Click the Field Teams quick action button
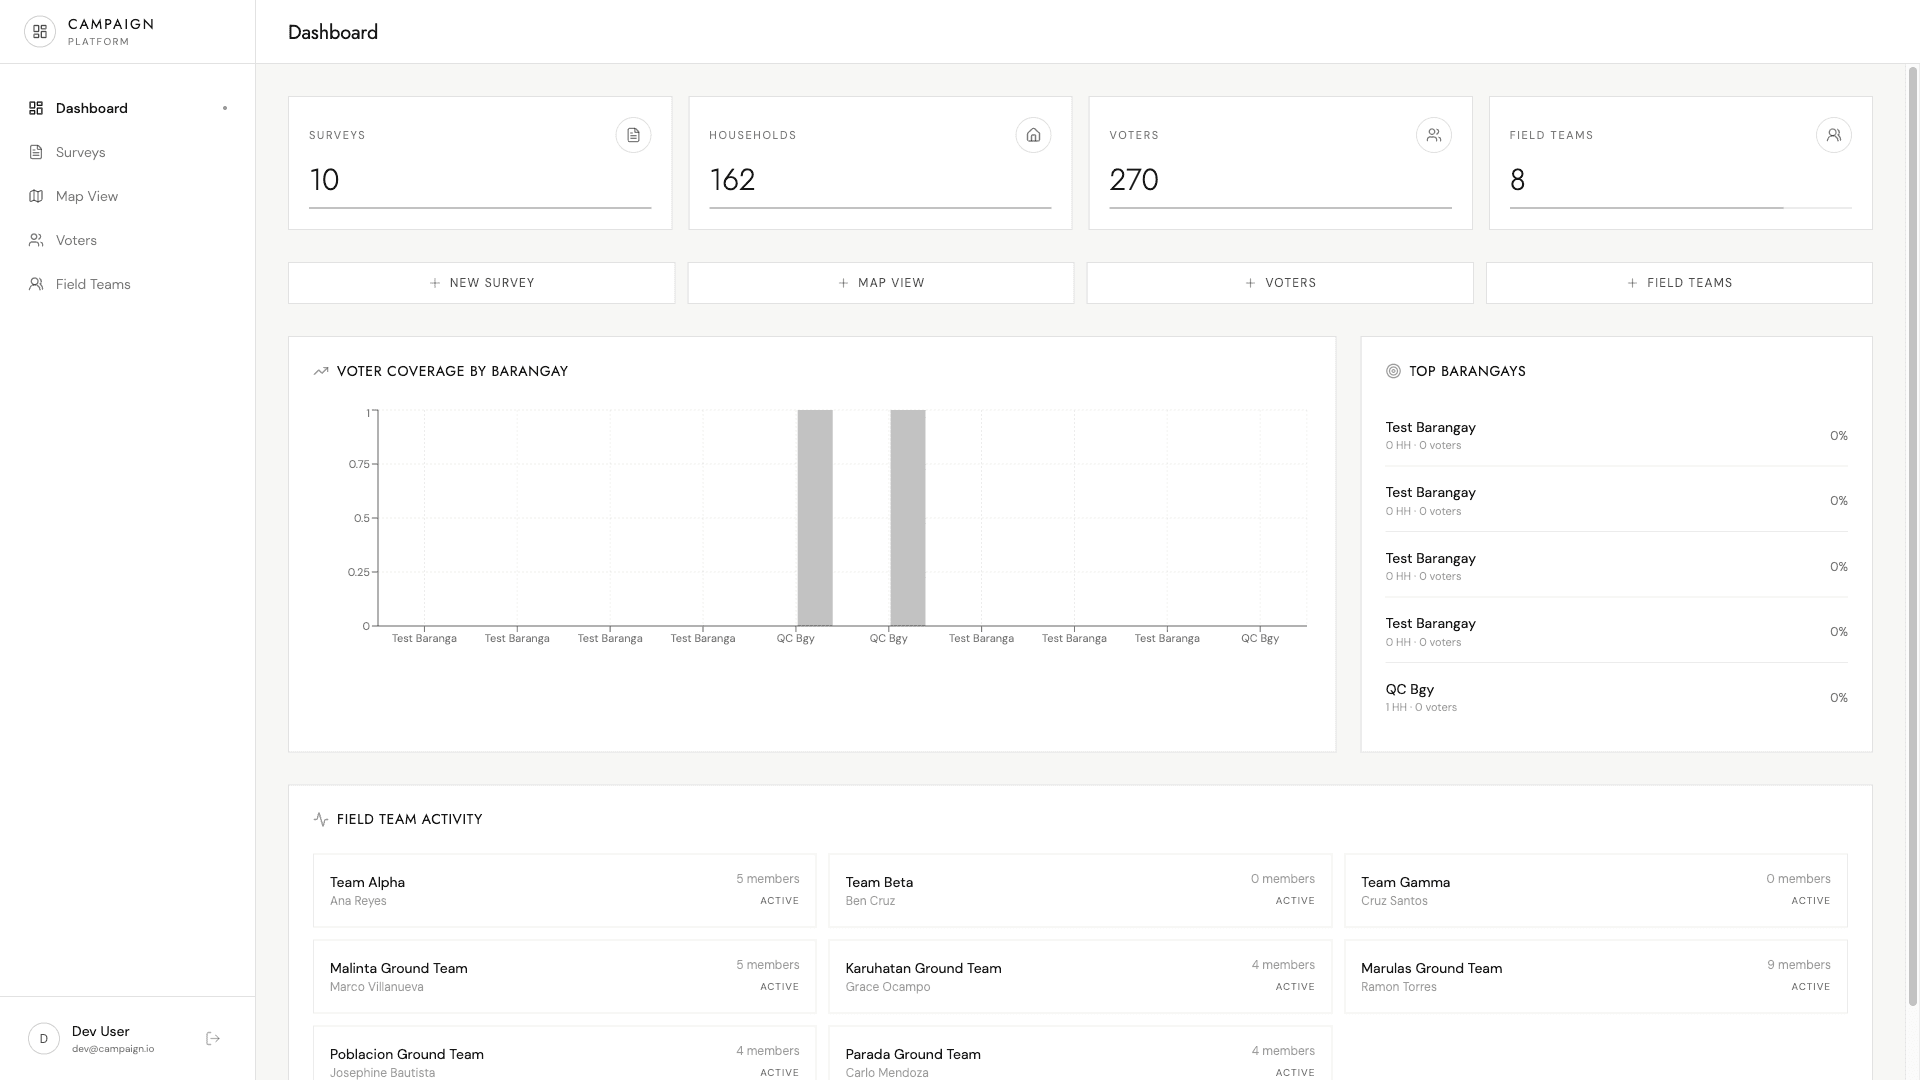The height and width of the screenshot is (1080, 1920). coord(1679,283)
